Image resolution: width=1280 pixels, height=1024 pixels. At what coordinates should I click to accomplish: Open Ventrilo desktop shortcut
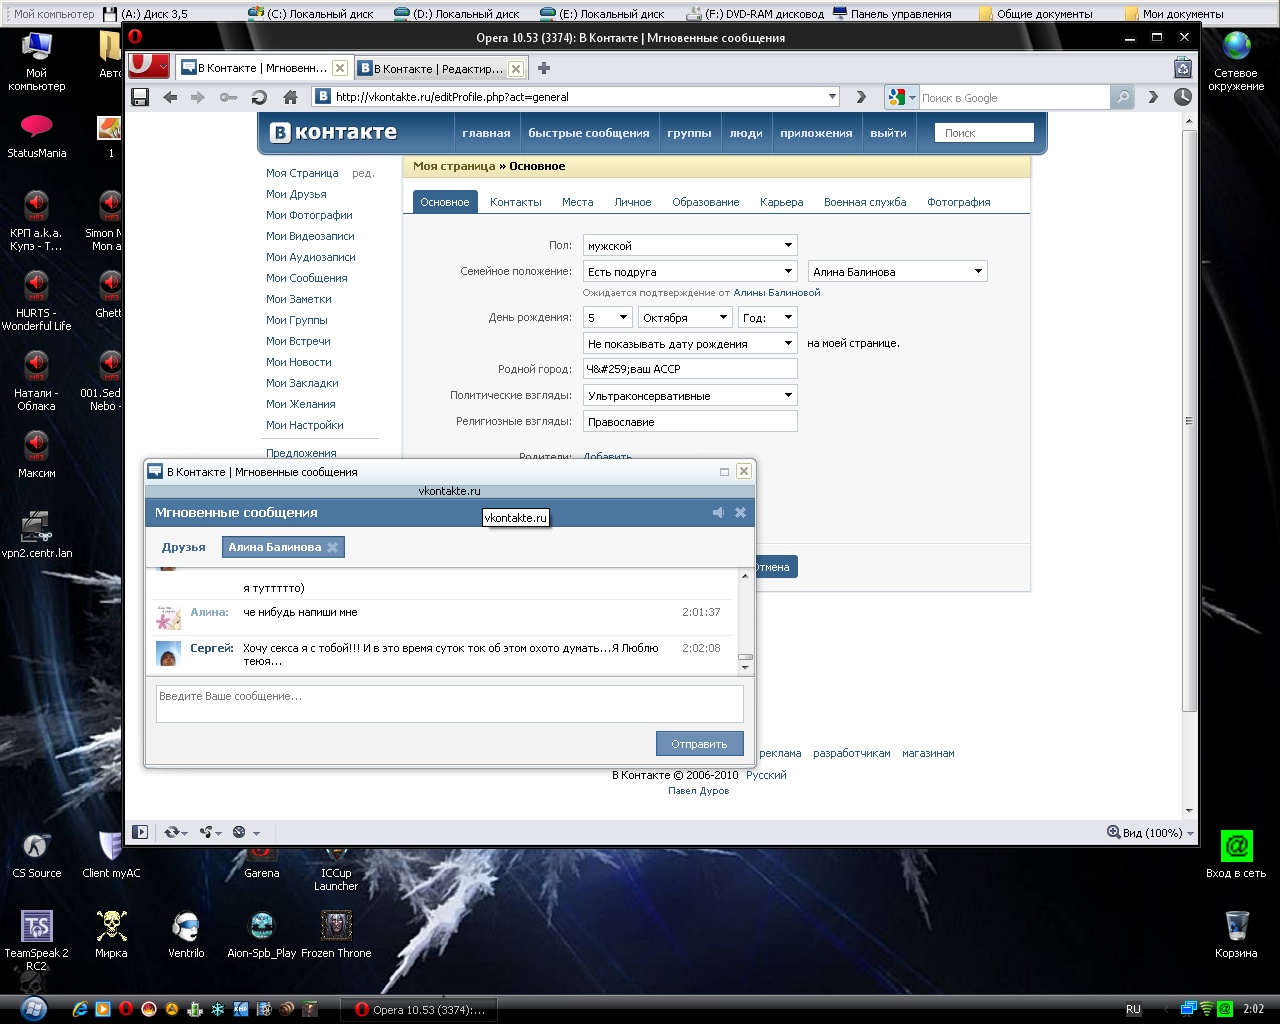(x=186, y=936)
